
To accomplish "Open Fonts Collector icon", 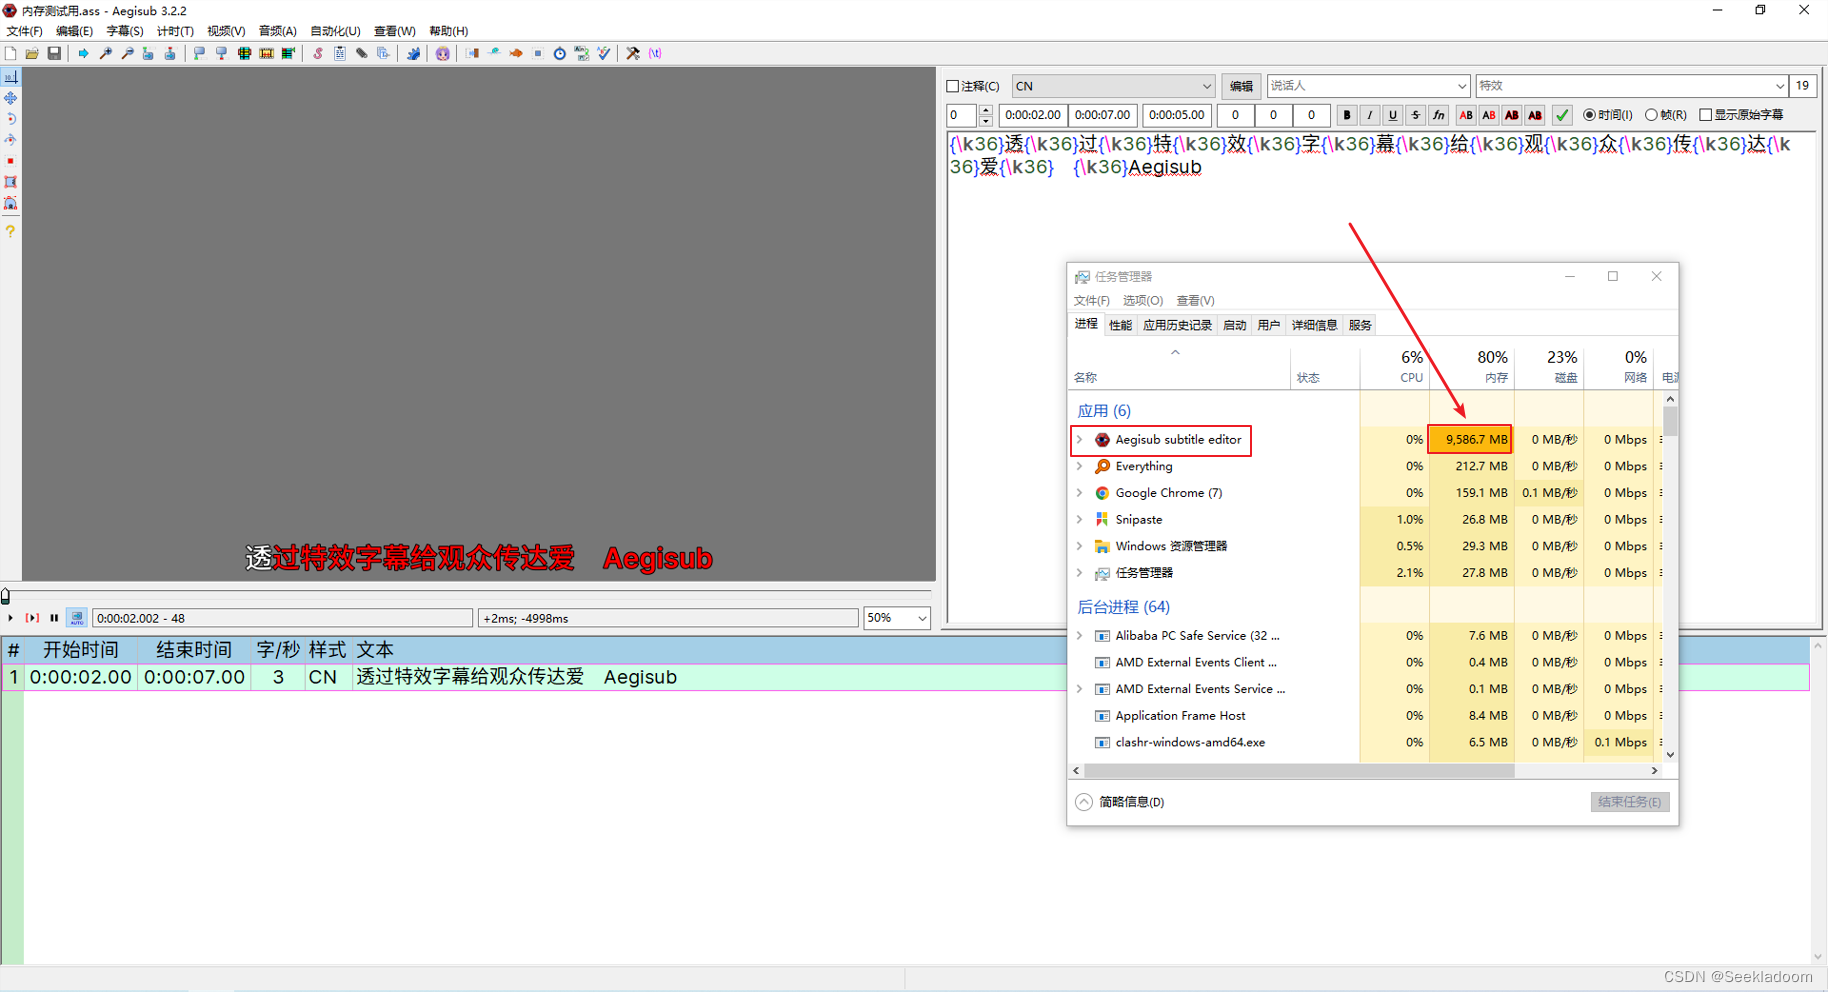I will pyautogui.click(x=384, y=53).
